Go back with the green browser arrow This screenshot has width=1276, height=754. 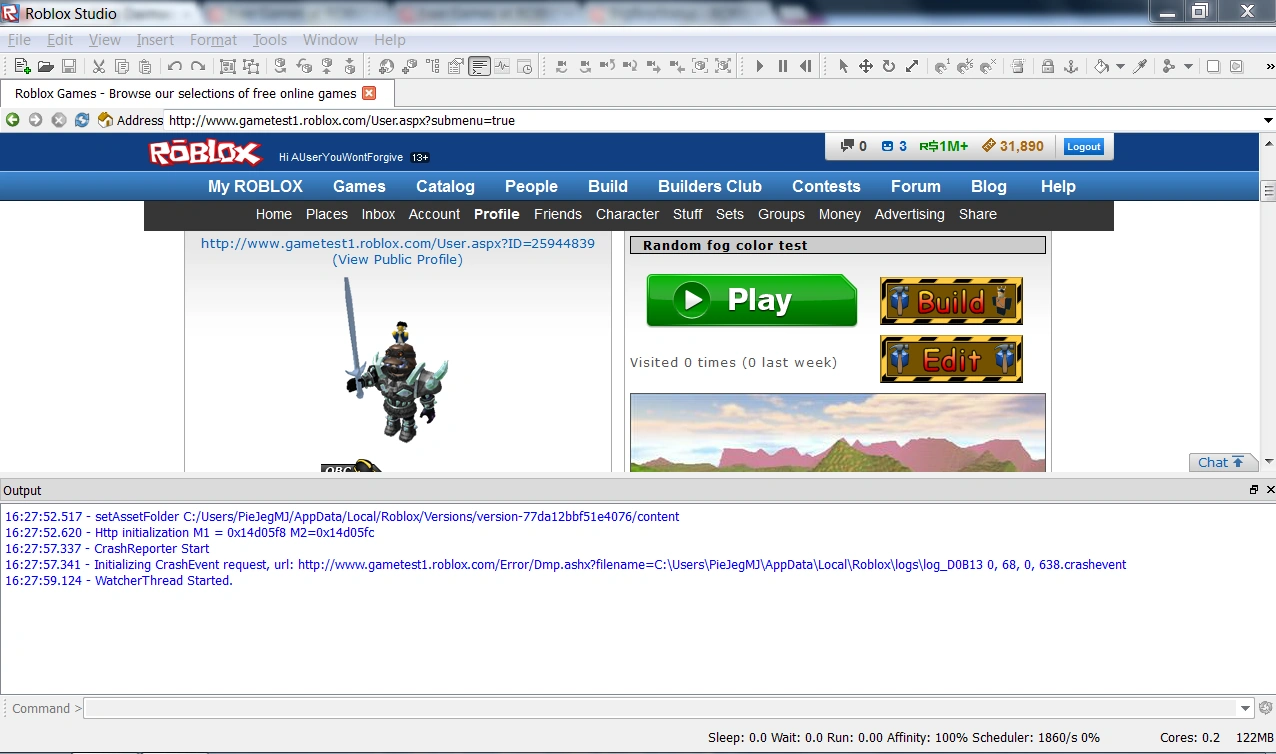13,120
